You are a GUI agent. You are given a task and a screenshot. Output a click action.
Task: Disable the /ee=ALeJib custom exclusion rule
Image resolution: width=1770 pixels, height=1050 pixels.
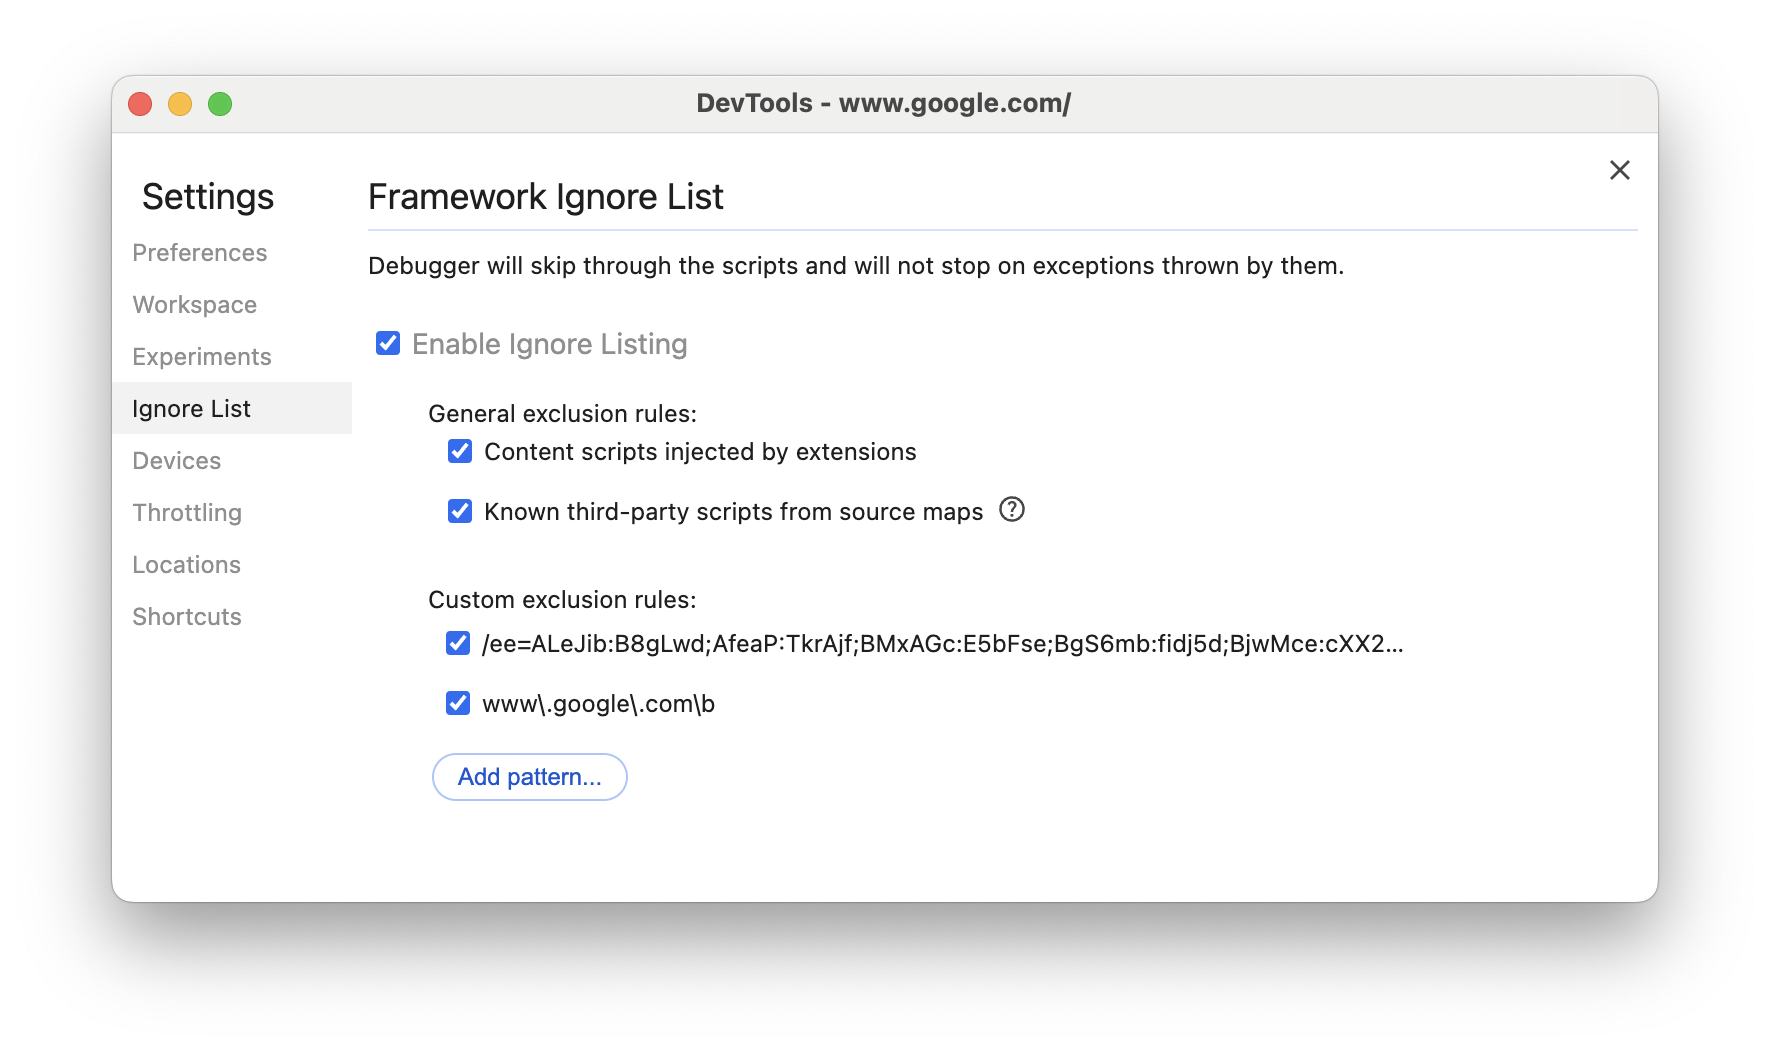457,643
